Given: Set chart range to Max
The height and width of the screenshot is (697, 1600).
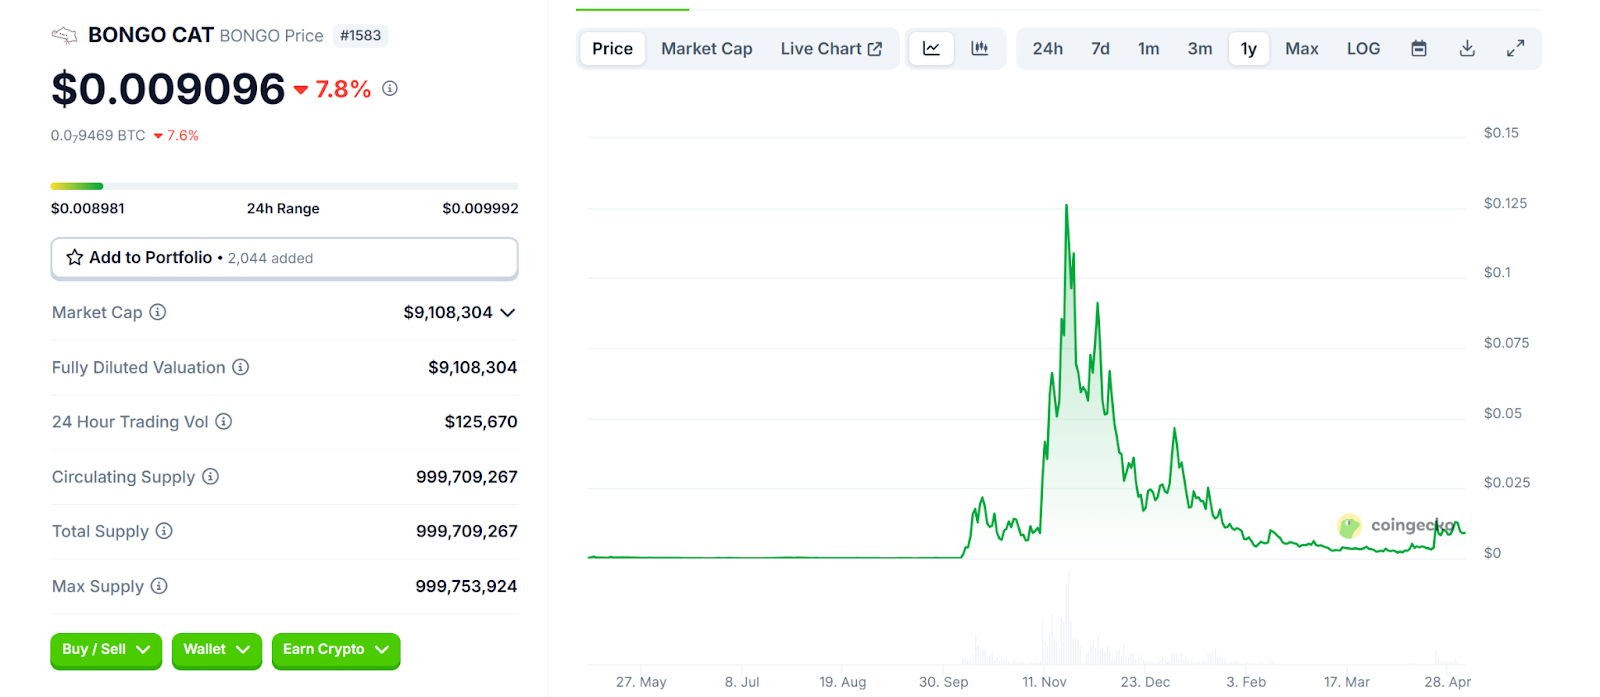Looking at the screenshot, I should (x=1302, y=48).
